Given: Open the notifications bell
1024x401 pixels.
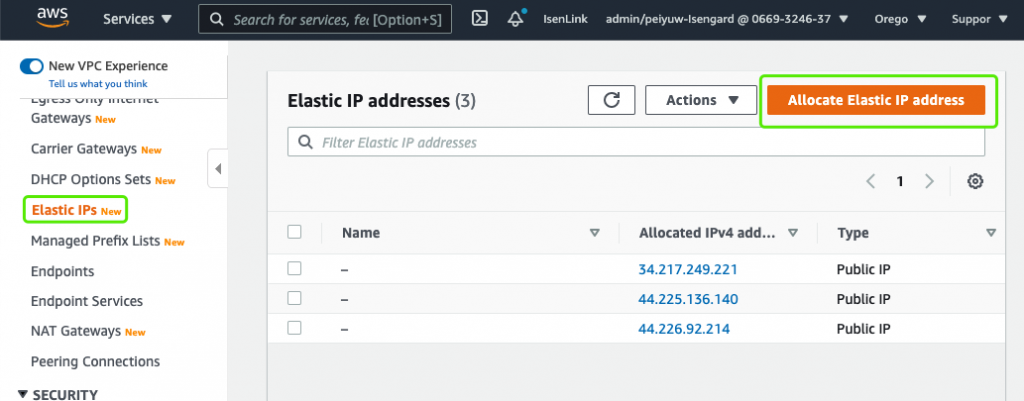Looking at the screenshot, I should [x=516, y=19].
